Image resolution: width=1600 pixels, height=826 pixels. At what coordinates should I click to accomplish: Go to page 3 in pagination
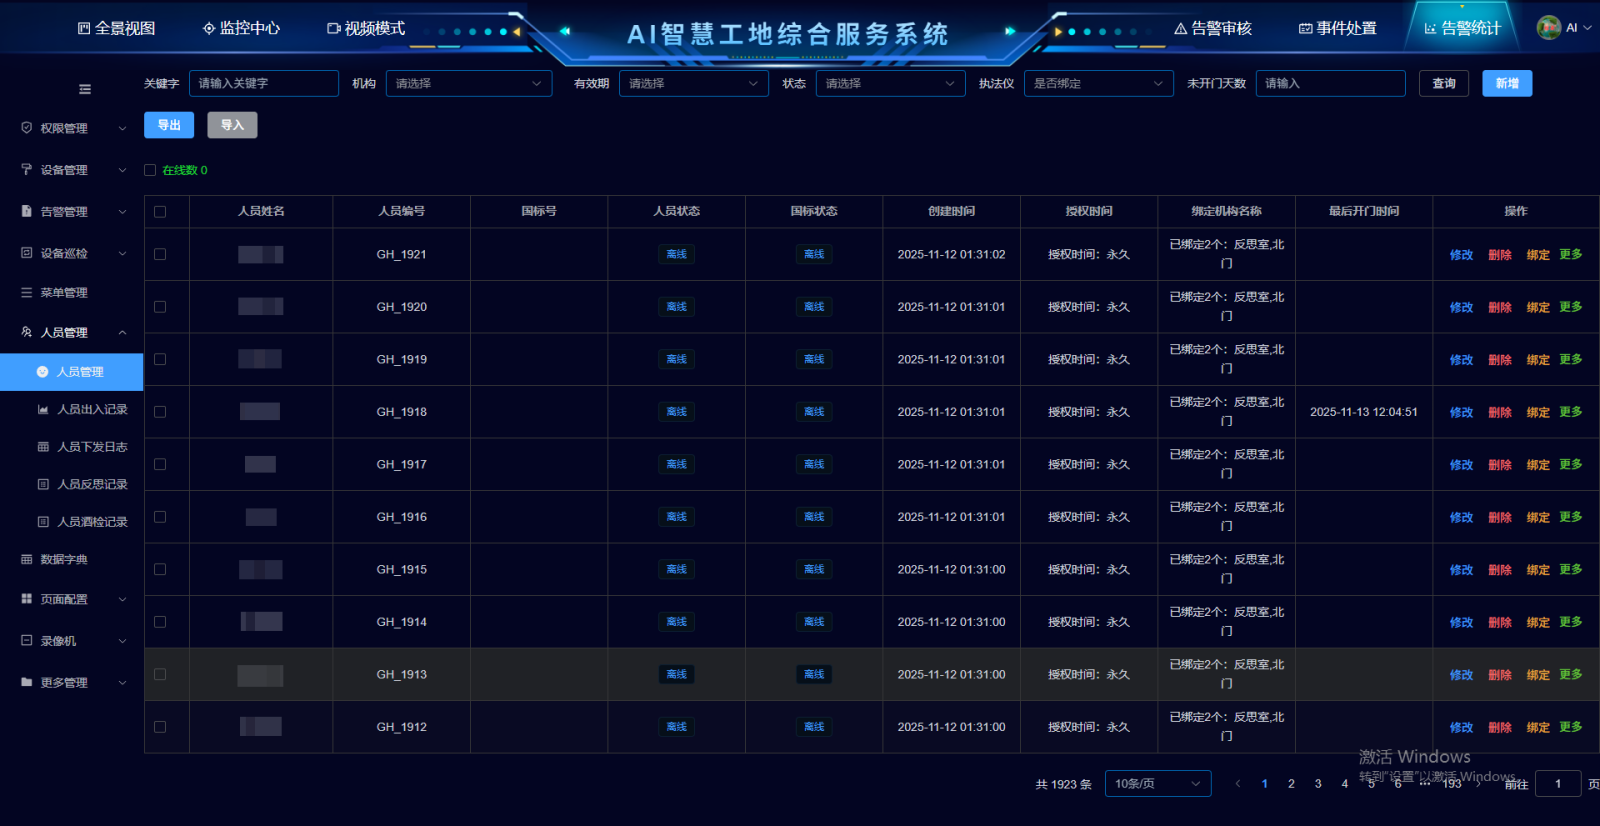click(x=1318, y=784)
